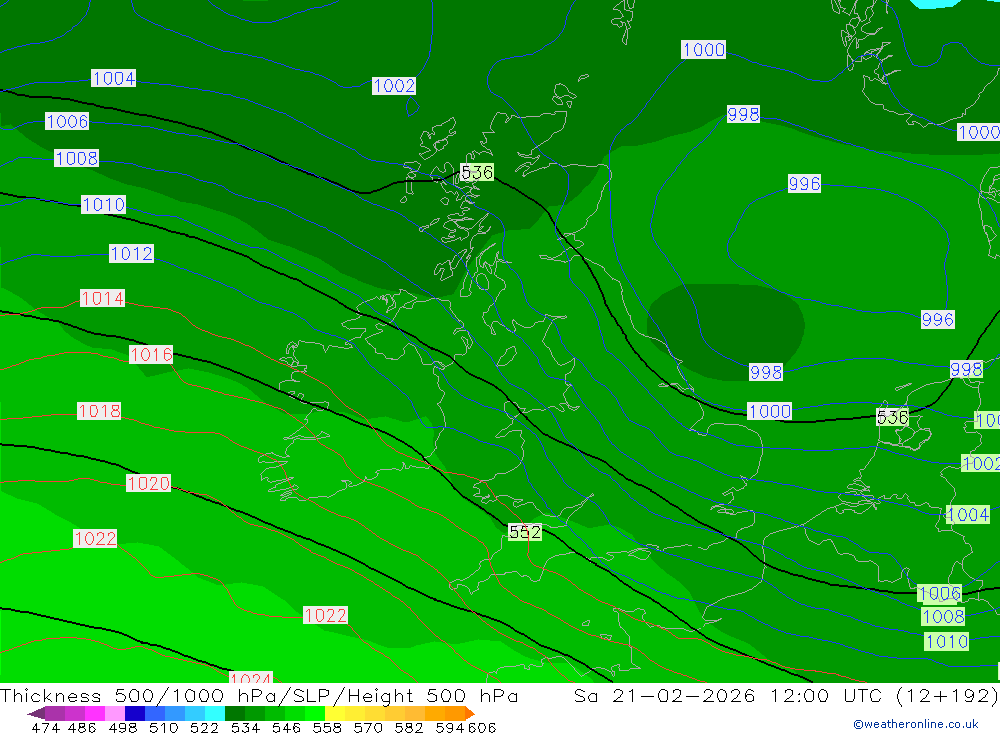Click the 546 legend value
This screenshot has width=1000, height=733.
click(286, 727)
